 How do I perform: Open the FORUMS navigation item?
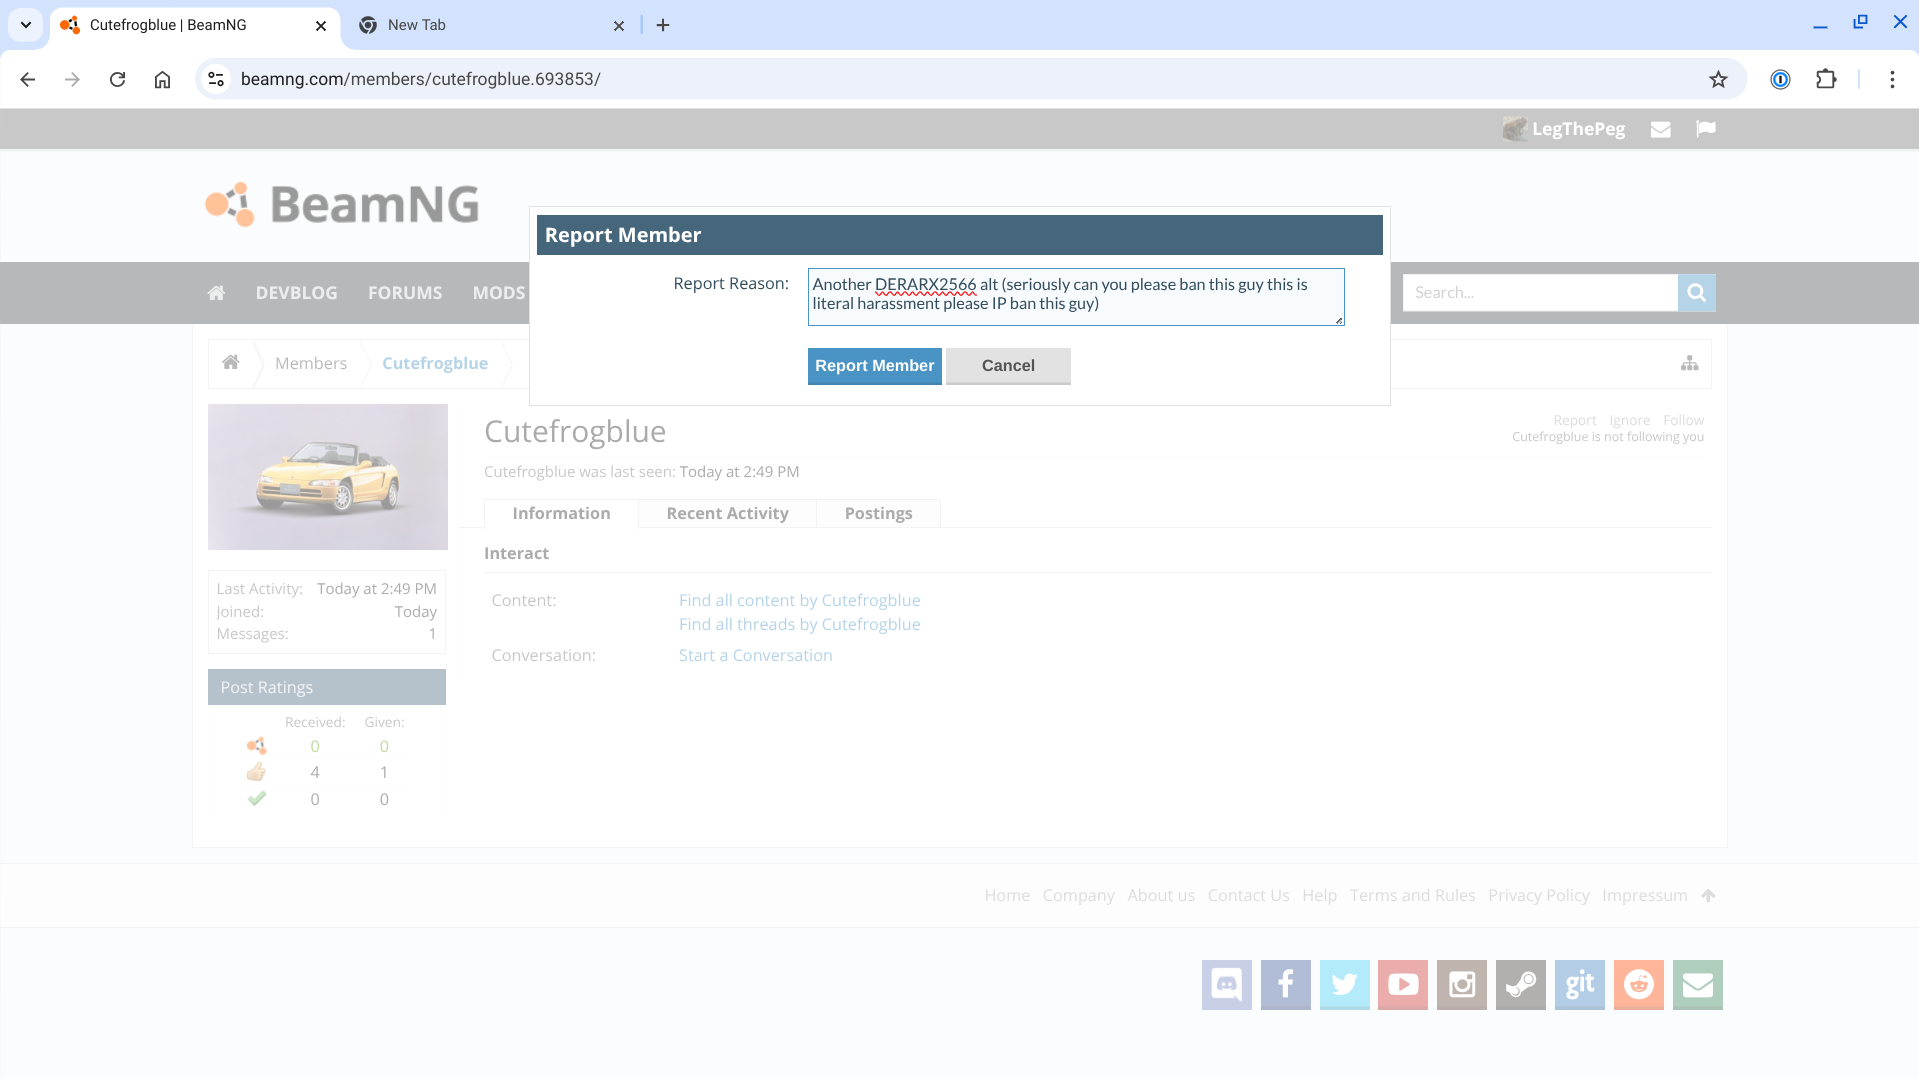coord(405,293)
